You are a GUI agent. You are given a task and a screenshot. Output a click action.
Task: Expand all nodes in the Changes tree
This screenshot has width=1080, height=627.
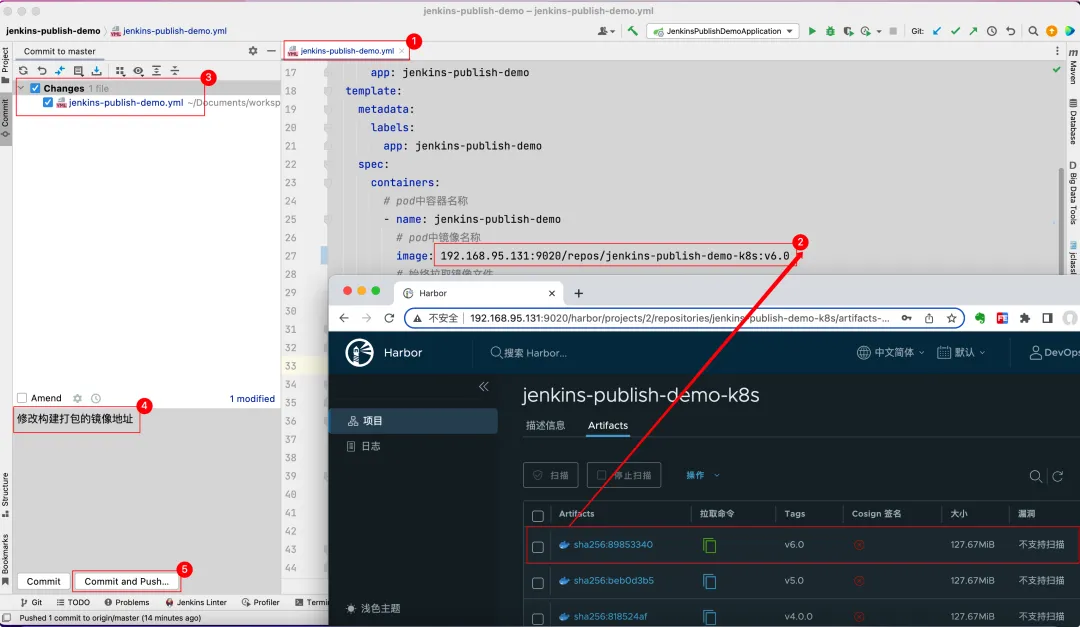156,70
